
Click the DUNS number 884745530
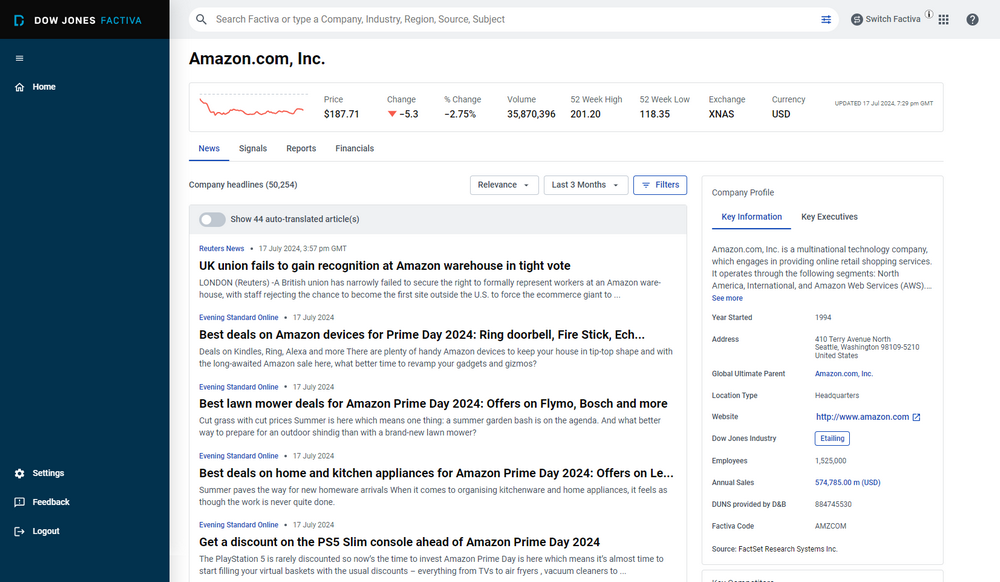pos(833,504)
